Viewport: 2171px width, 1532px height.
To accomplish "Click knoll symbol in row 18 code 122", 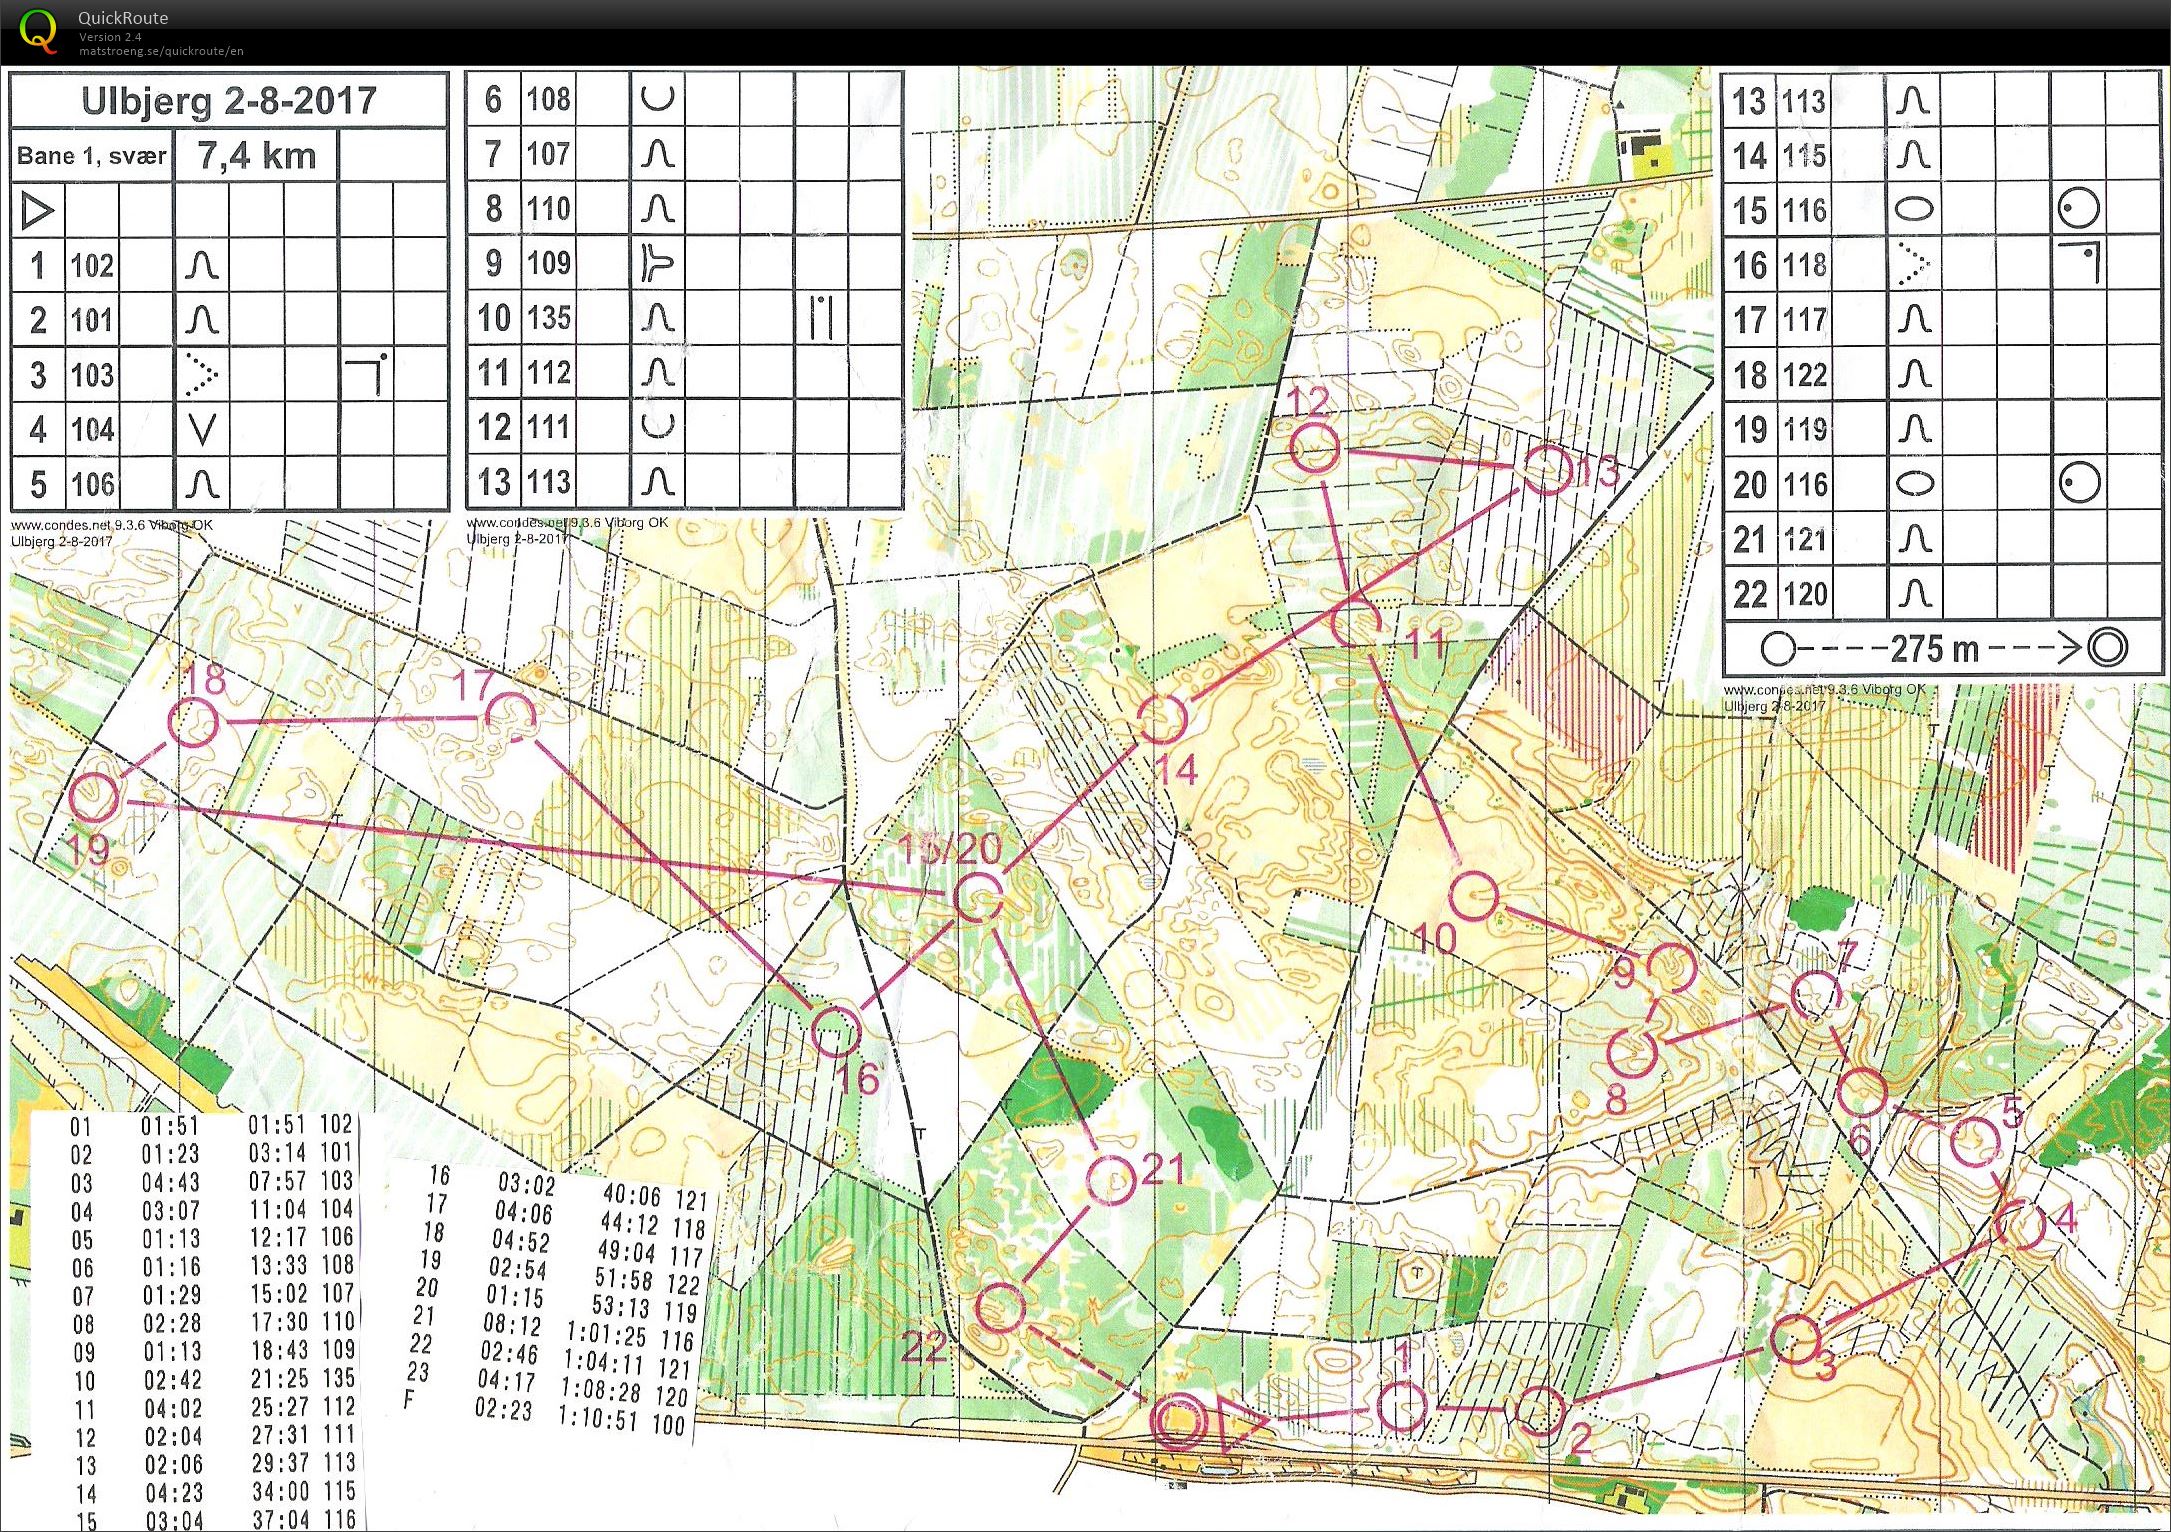I will tap(1913, 374).
